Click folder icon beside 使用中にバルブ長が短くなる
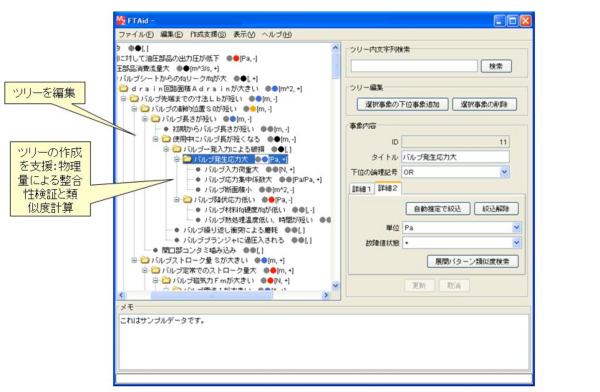600x392 pixels. coord(166,139)
